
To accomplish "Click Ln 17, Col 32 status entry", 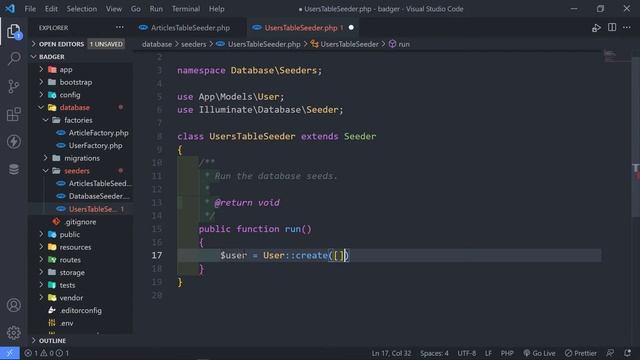I will coord(391,353).
